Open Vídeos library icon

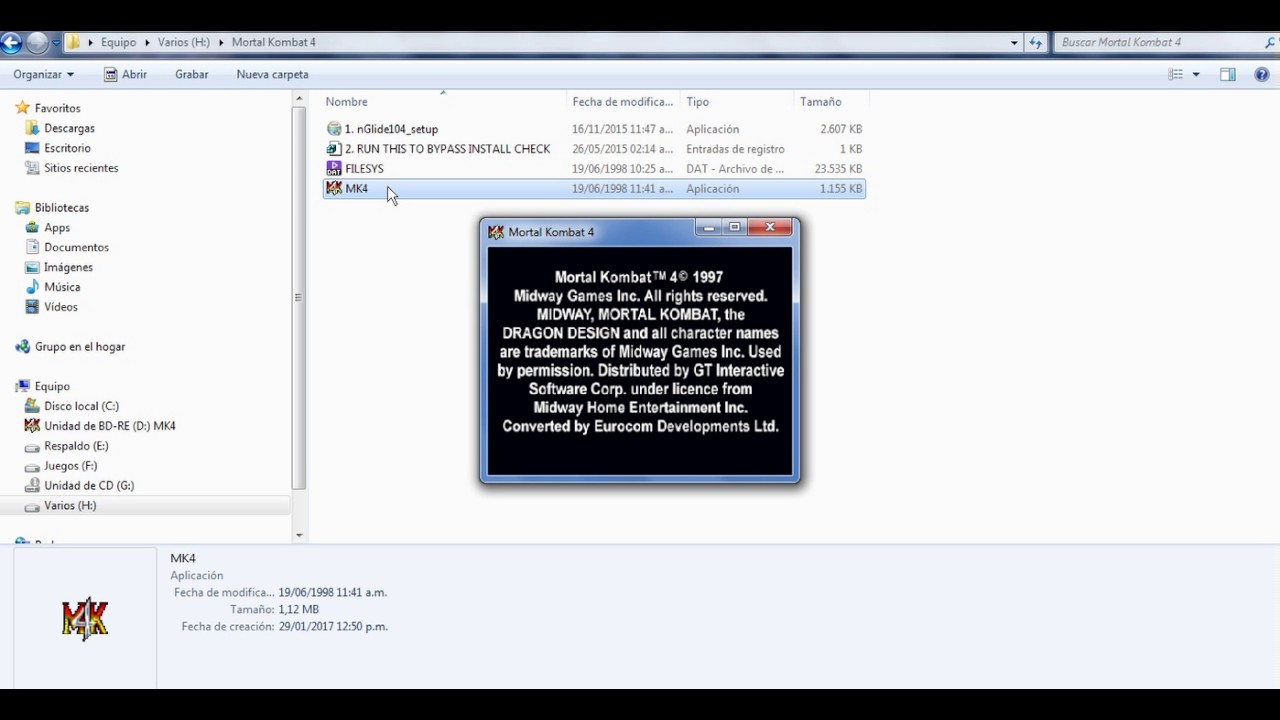pyautogui.click(x=33, y=308)
